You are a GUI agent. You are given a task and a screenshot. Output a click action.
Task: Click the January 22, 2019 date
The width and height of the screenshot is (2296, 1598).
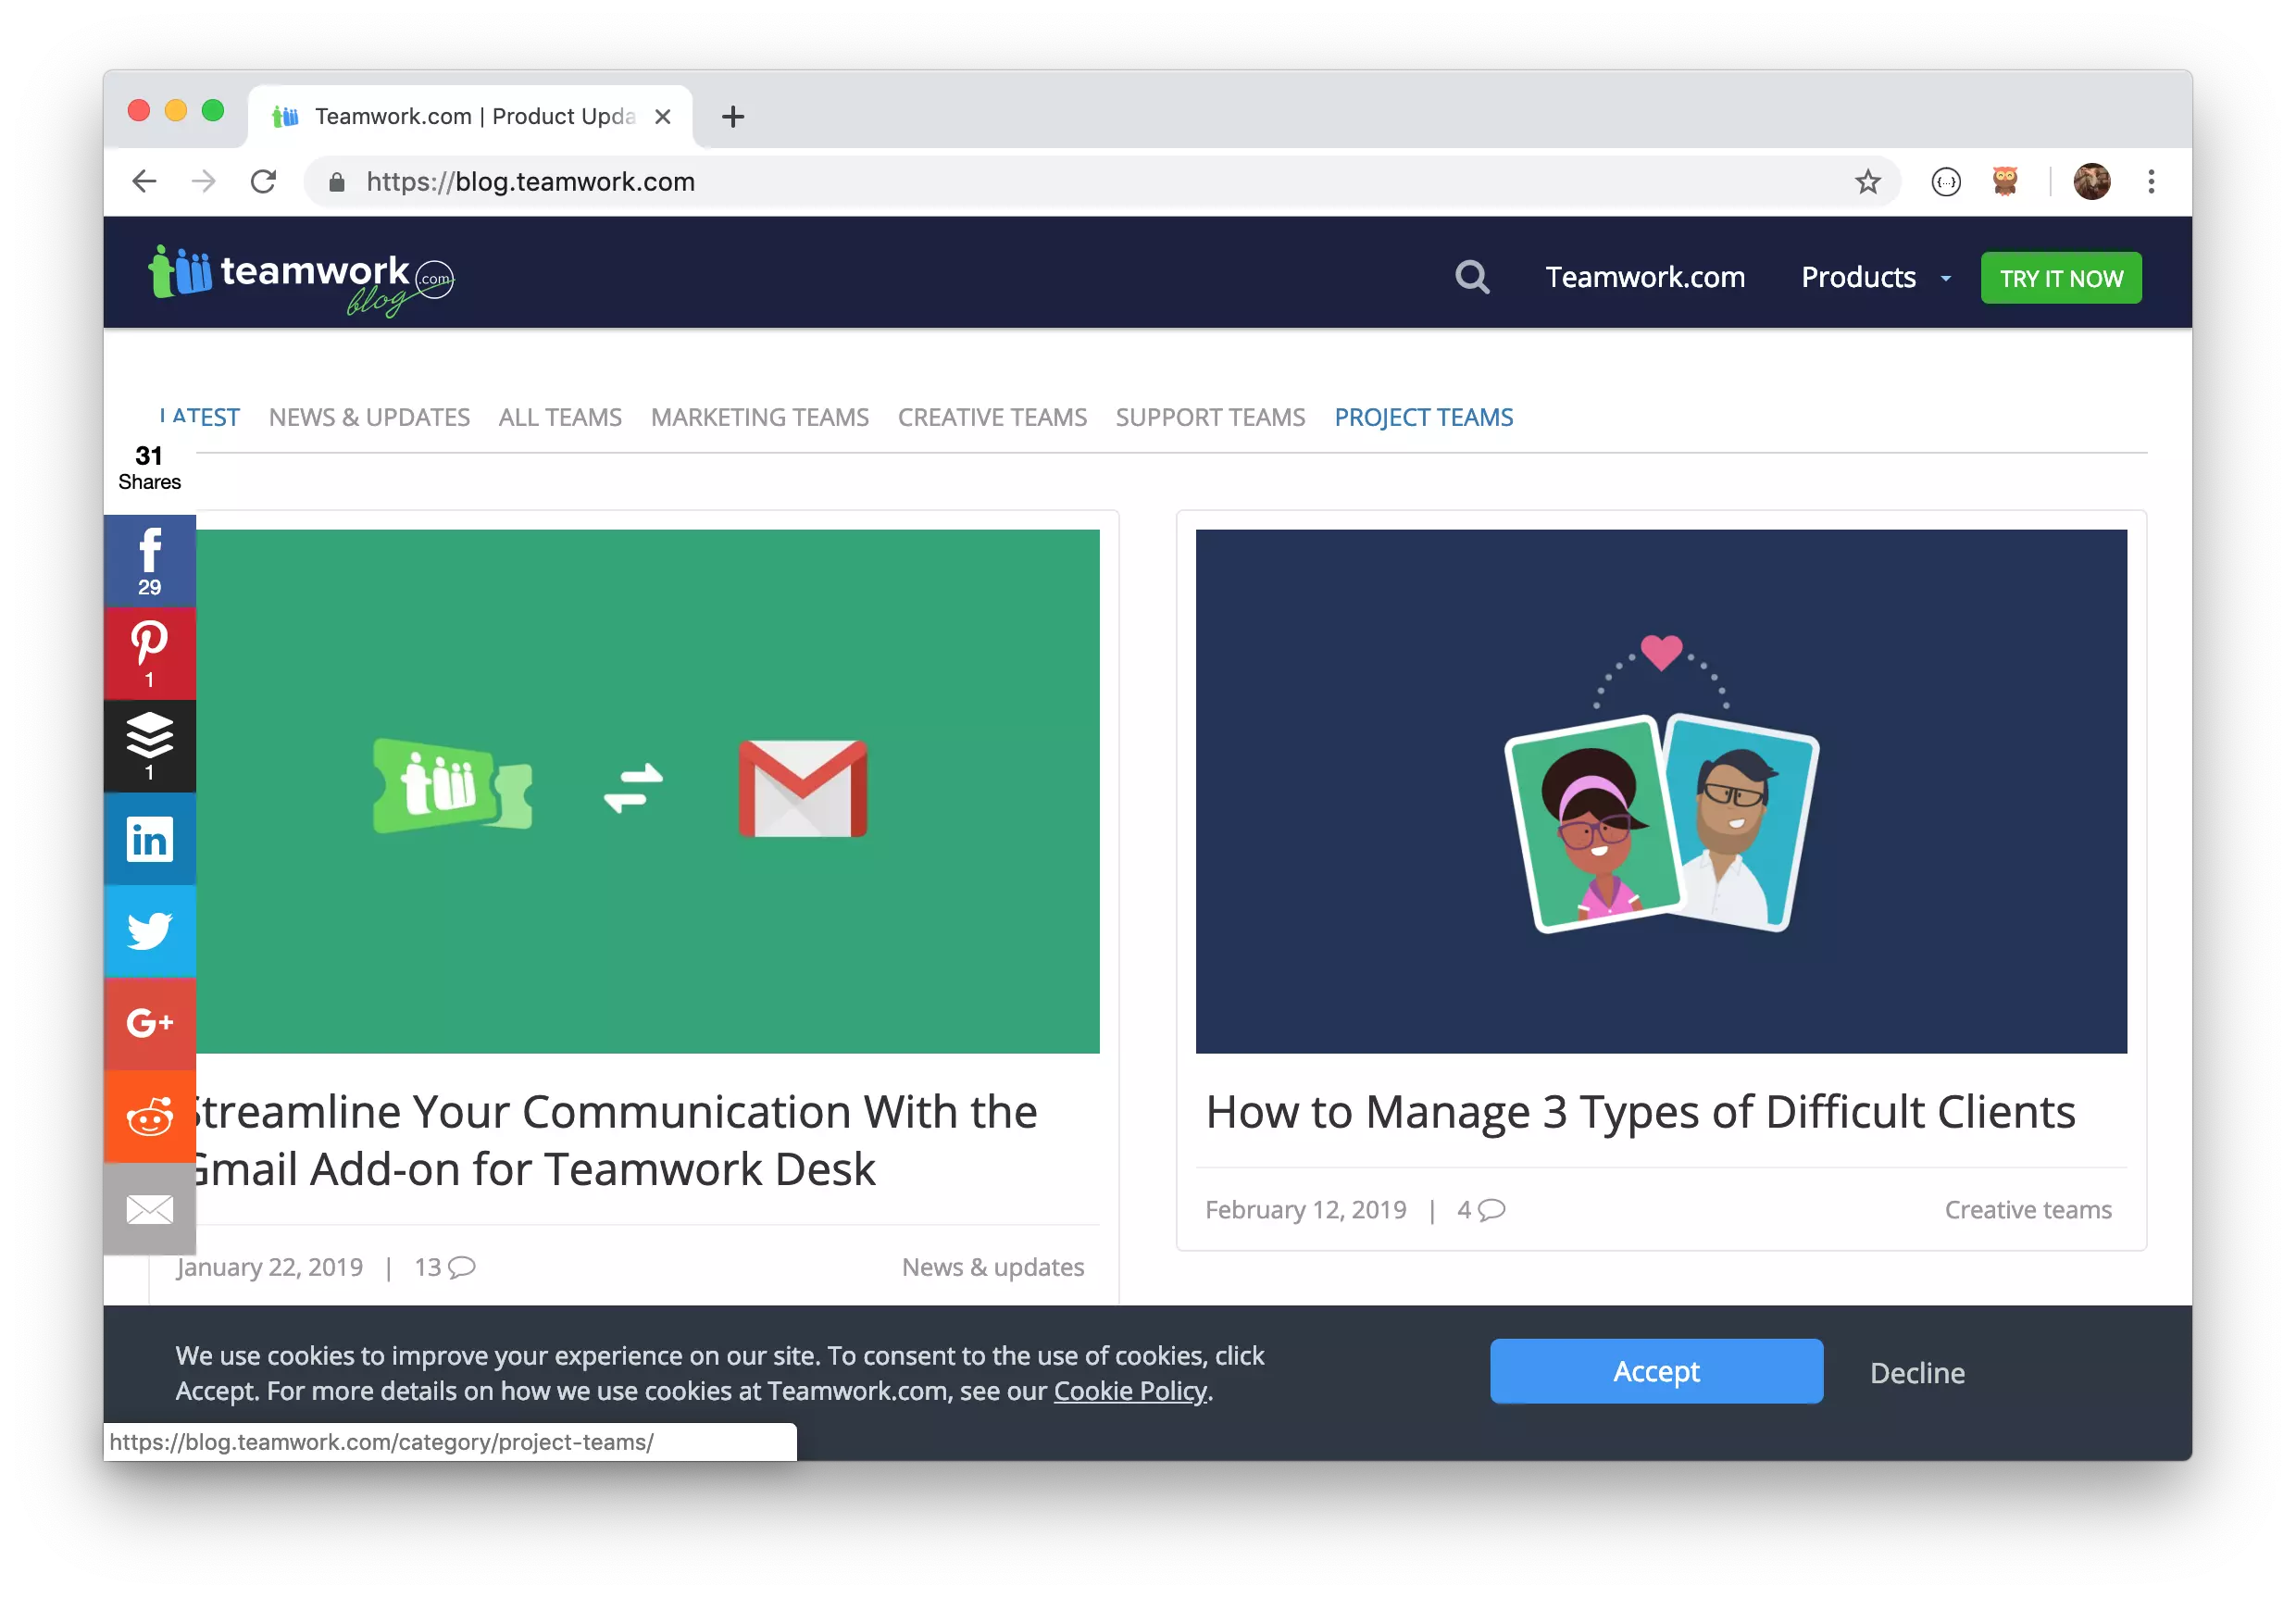(x=269, y=1267)
